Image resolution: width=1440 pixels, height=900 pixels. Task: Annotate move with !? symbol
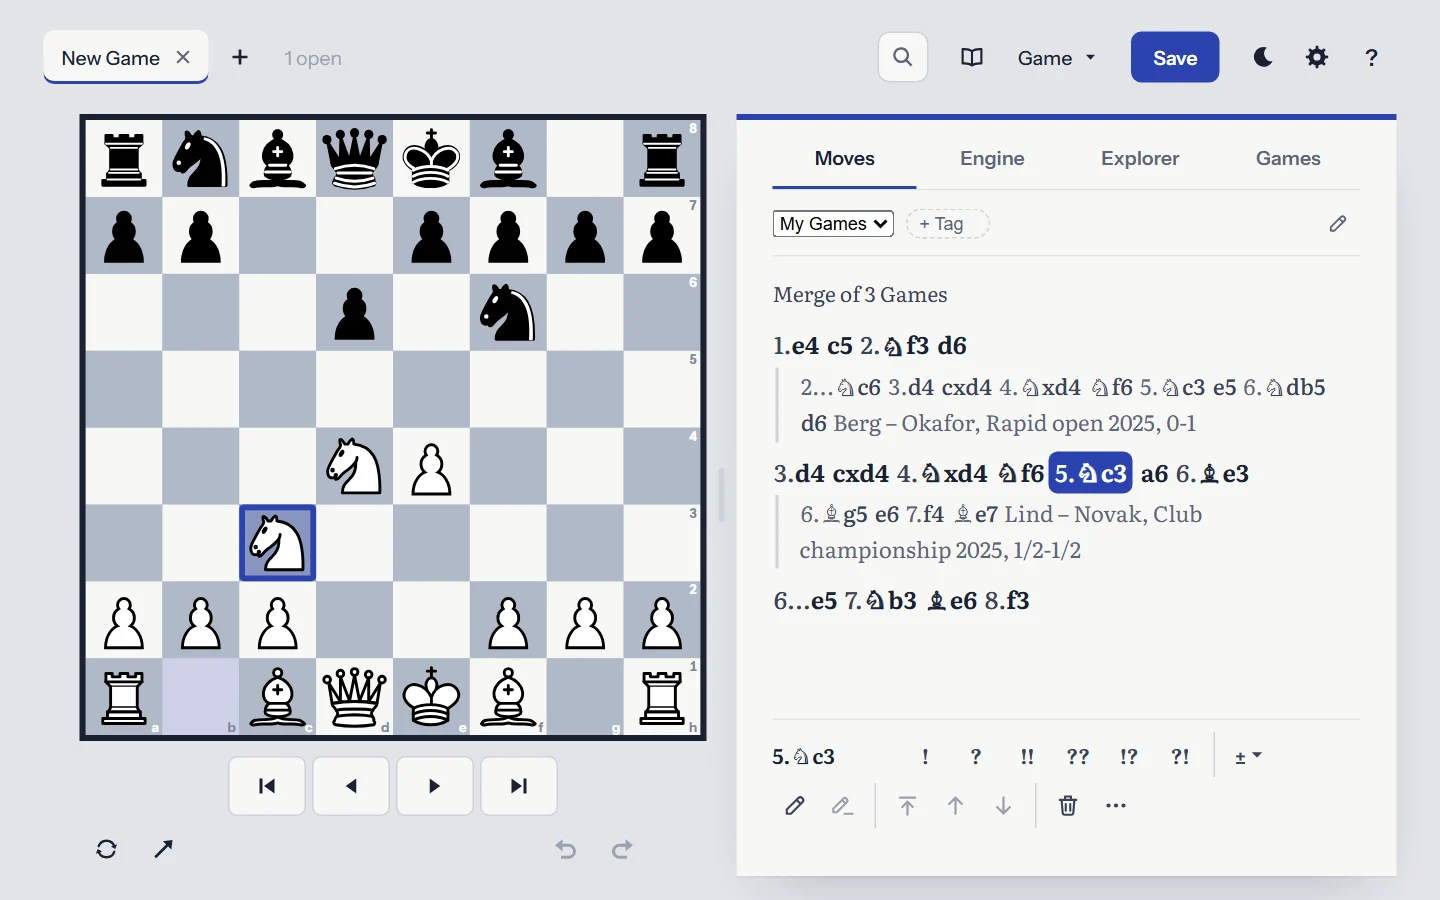(1128, 757)
